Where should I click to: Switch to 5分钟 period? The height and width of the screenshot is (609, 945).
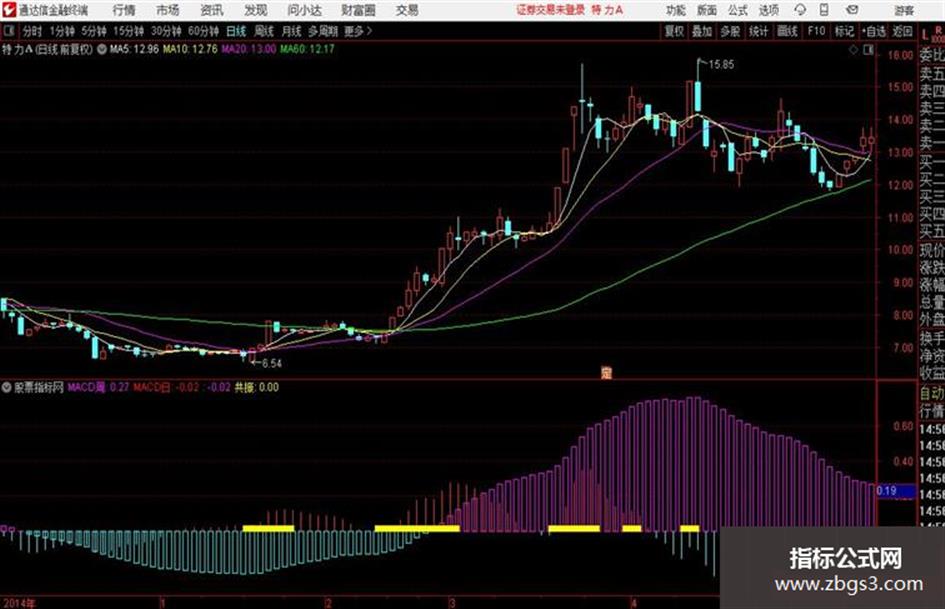pyautogui.click(x=93, y=31)
